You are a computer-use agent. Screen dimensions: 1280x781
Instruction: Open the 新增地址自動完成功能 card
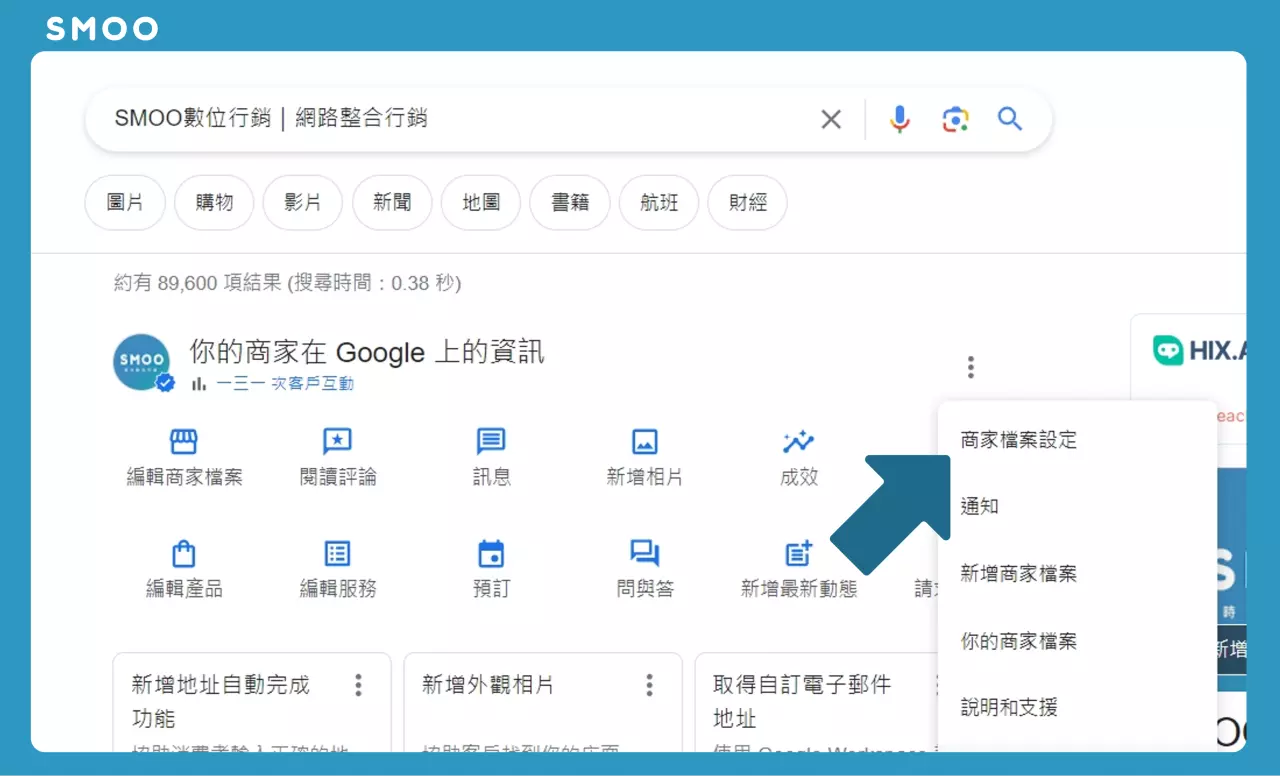click(x=251, y=703)
